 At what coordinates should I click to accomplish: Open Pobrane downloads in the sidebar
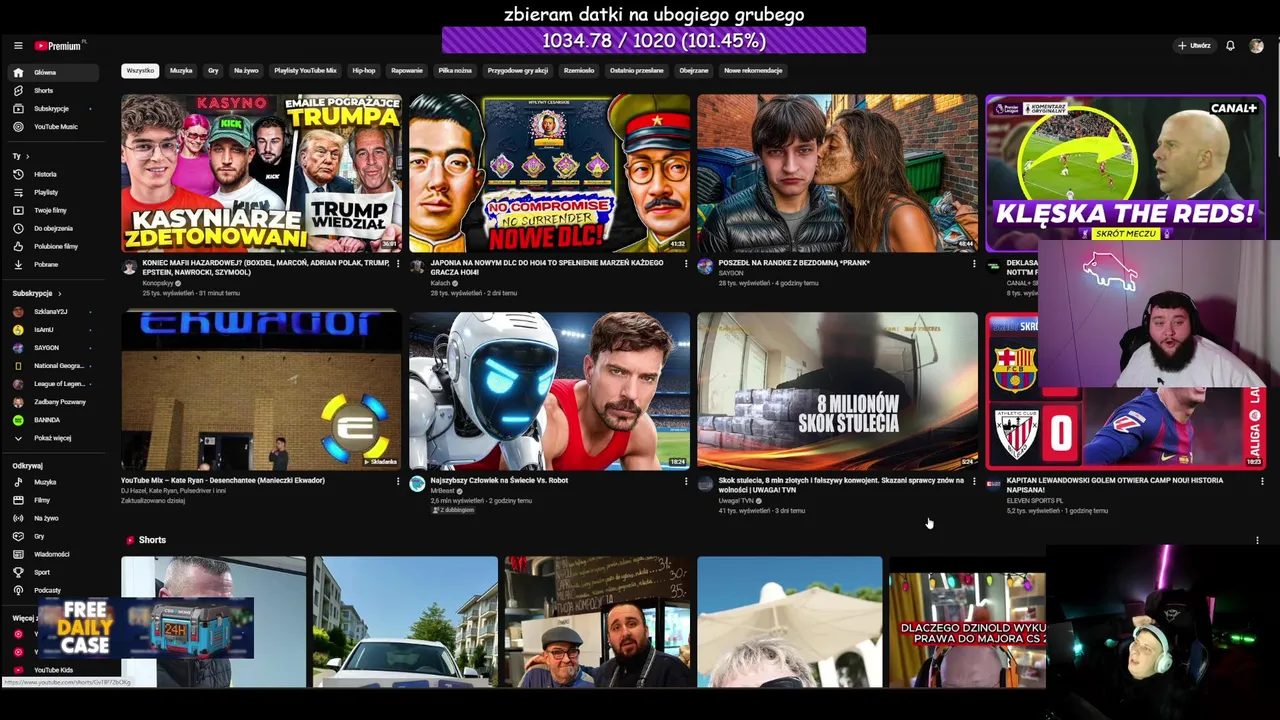point(53,265)
